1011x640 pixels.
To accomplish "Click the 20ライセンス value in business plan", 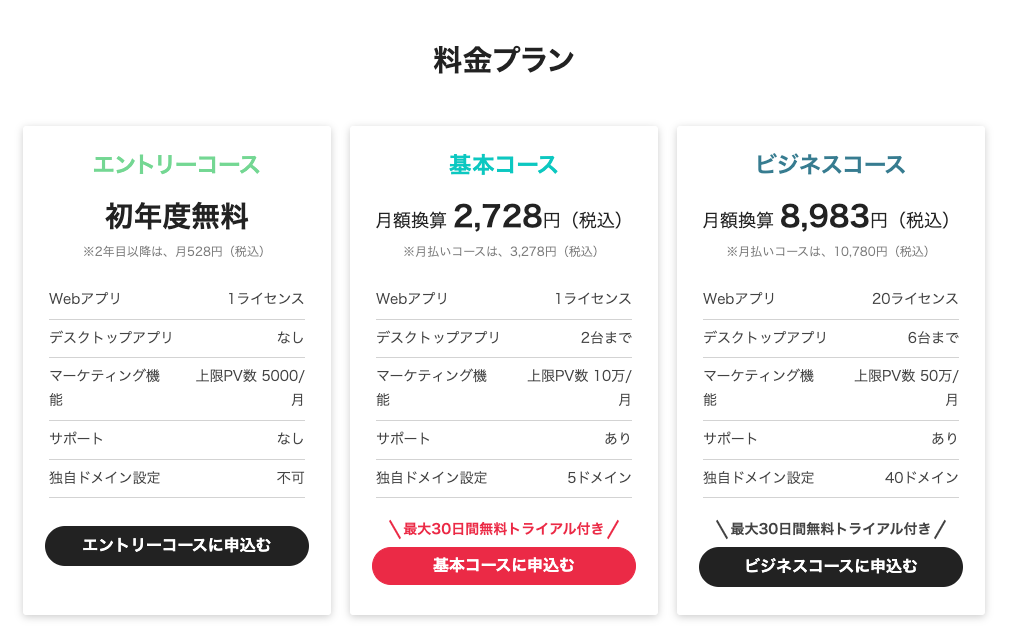I will pos(915,298).
